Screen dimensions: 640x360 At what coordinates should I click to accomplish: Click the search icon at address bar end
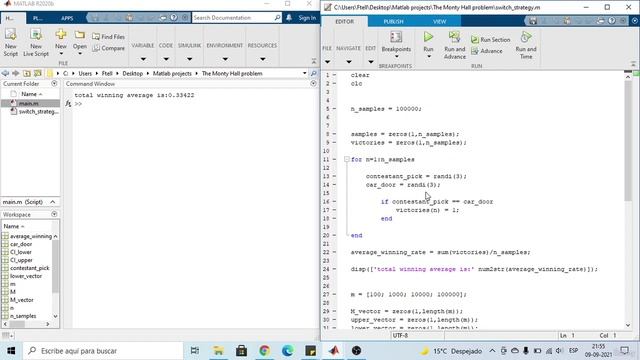pos(313,73)
